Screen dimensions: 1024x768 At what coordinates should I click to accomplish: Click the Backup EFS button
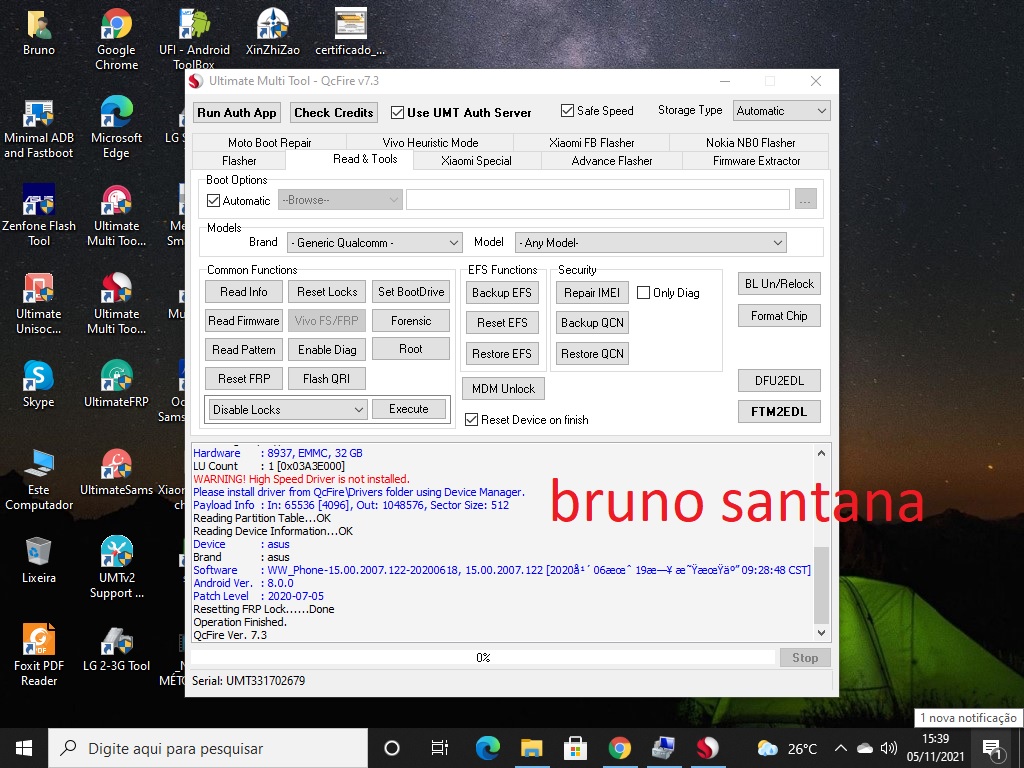(502, 293)
